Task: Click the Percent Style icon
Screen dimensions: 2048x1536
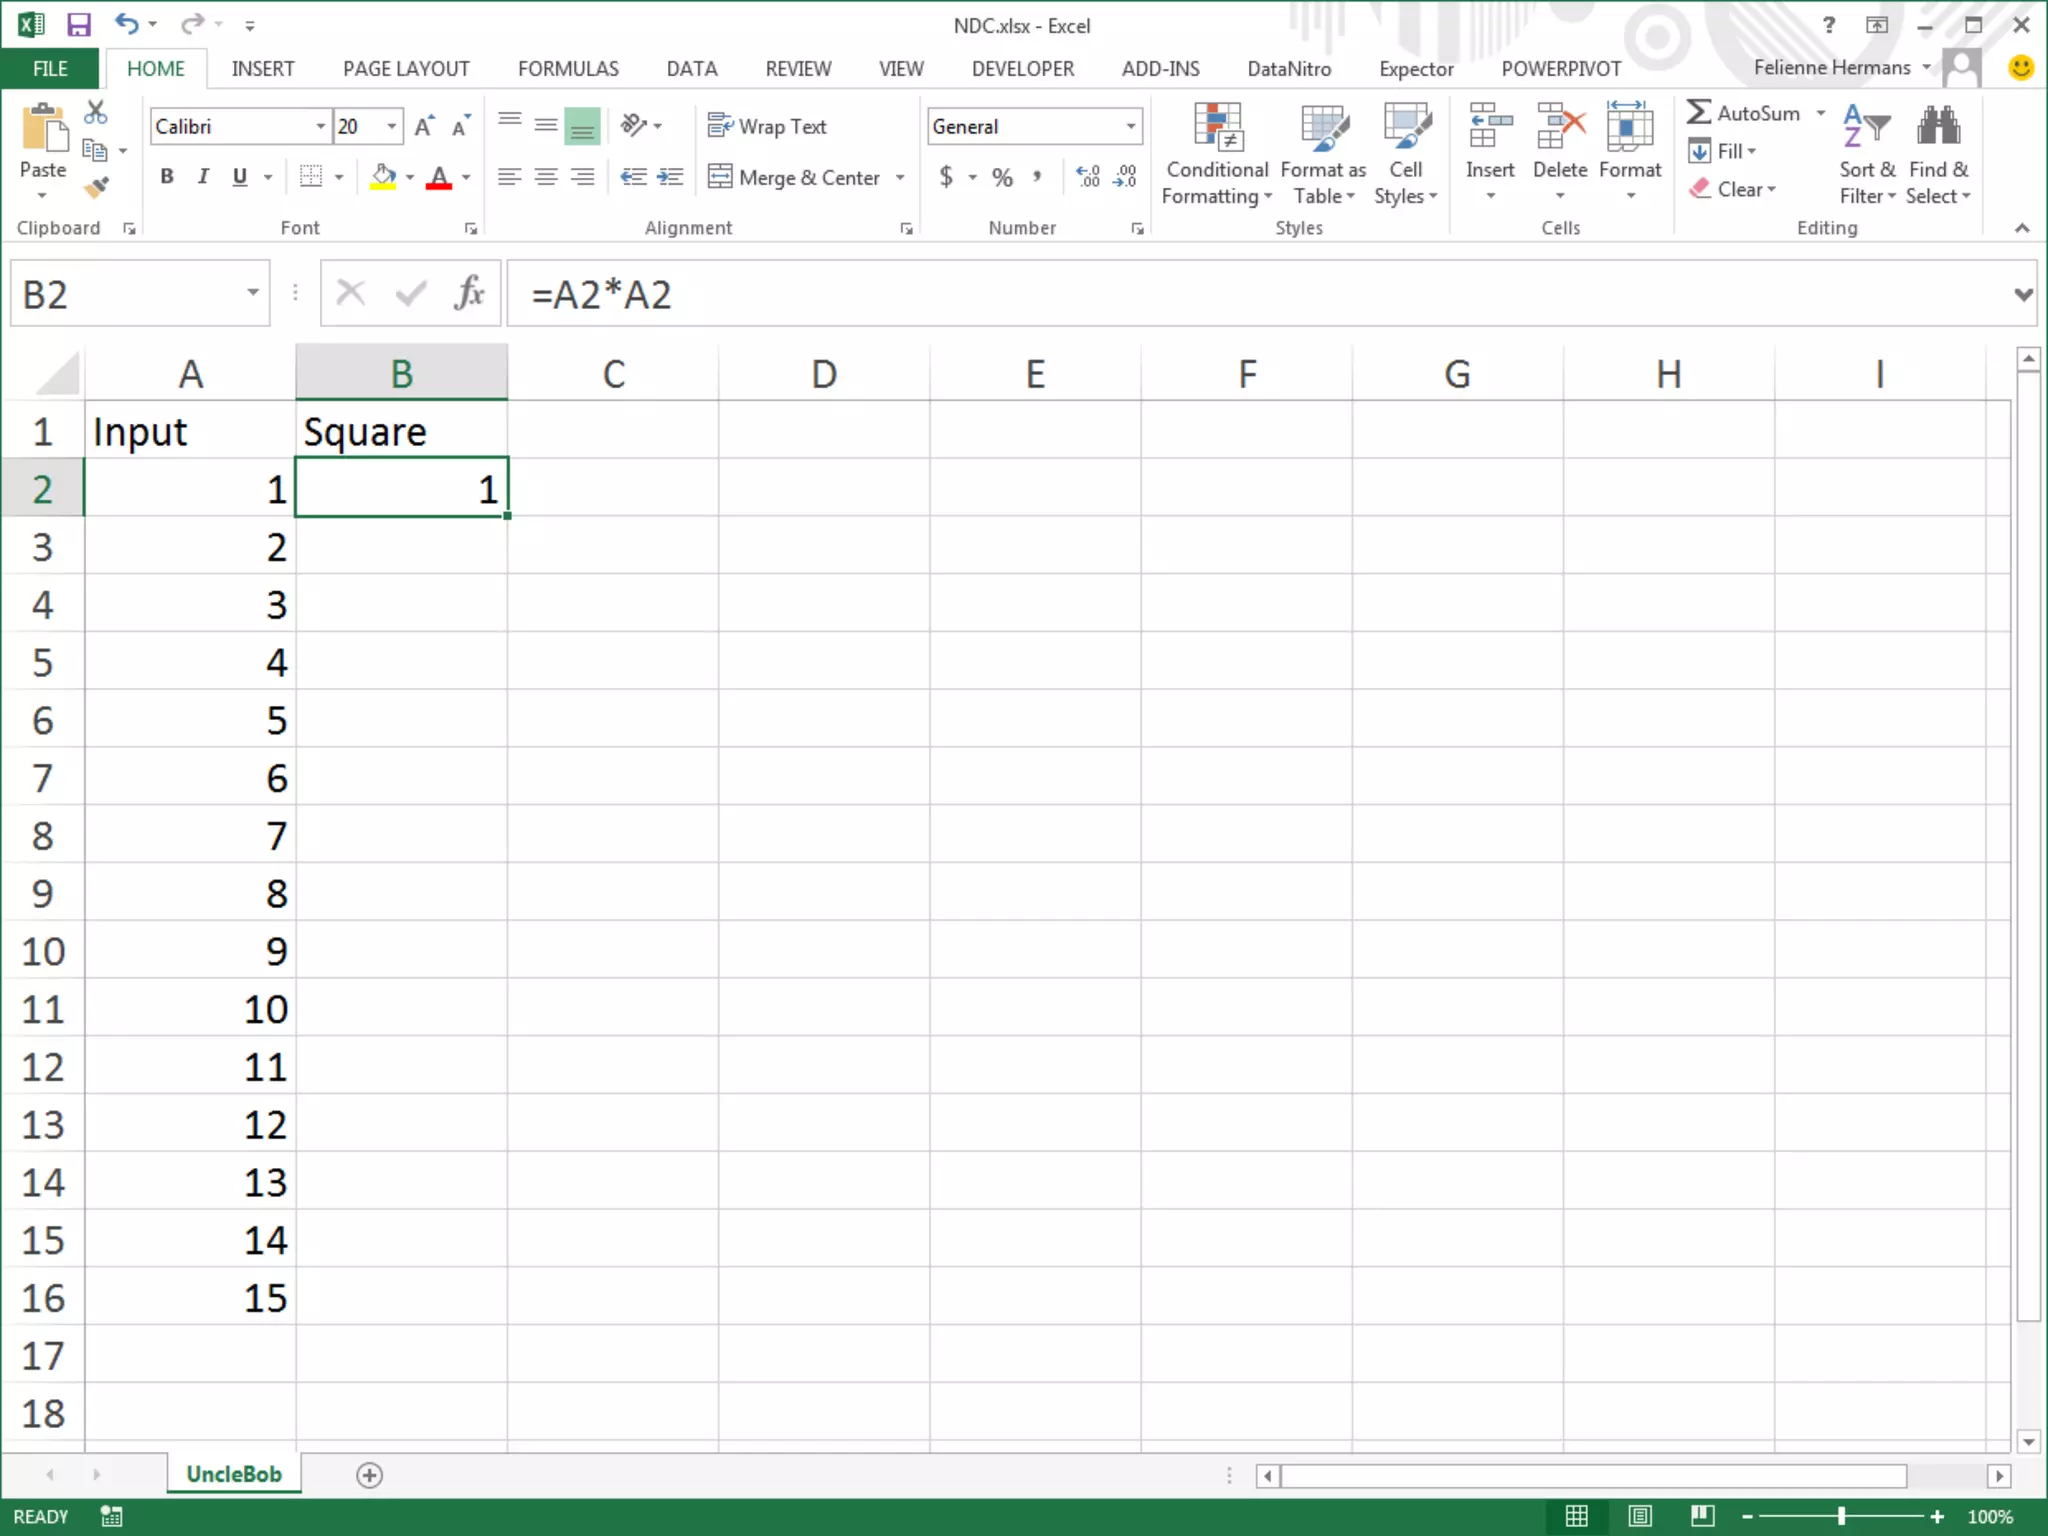Action: [1002, 177]
